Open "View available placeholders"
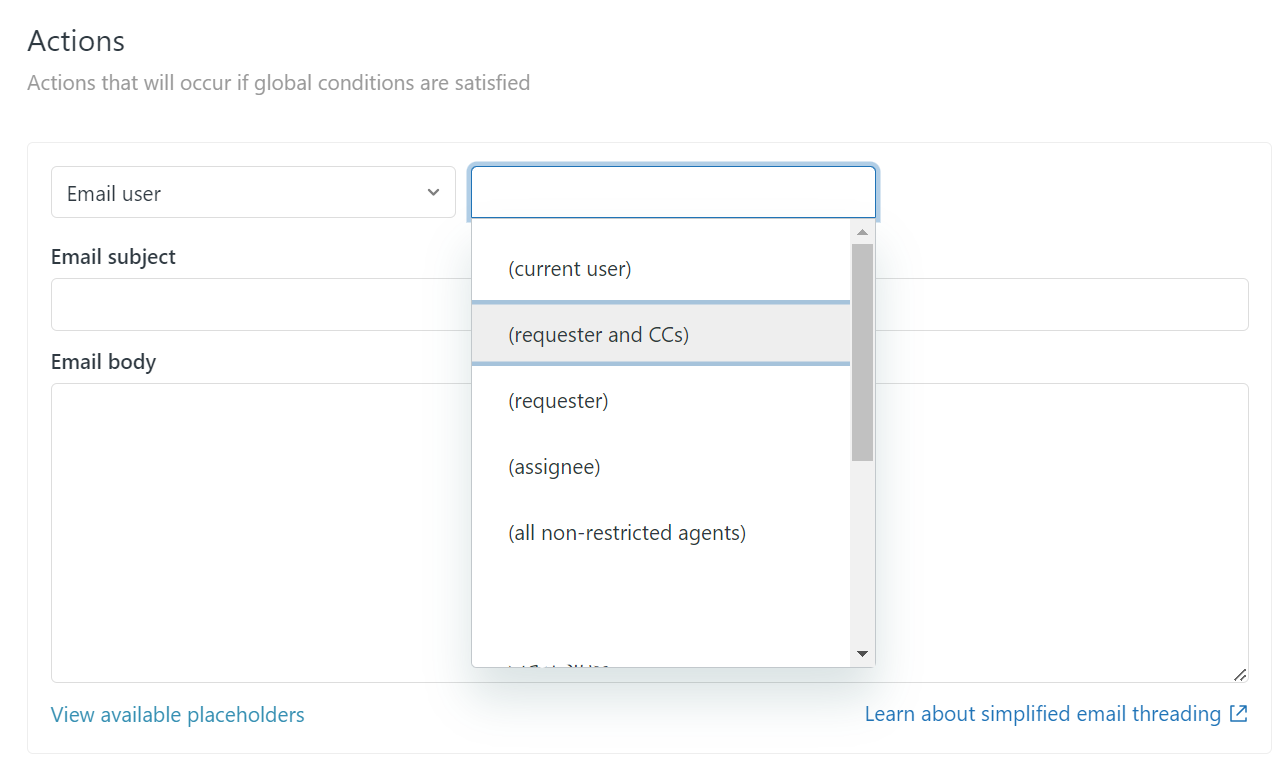1282x760 pixels. pos(177,714)
